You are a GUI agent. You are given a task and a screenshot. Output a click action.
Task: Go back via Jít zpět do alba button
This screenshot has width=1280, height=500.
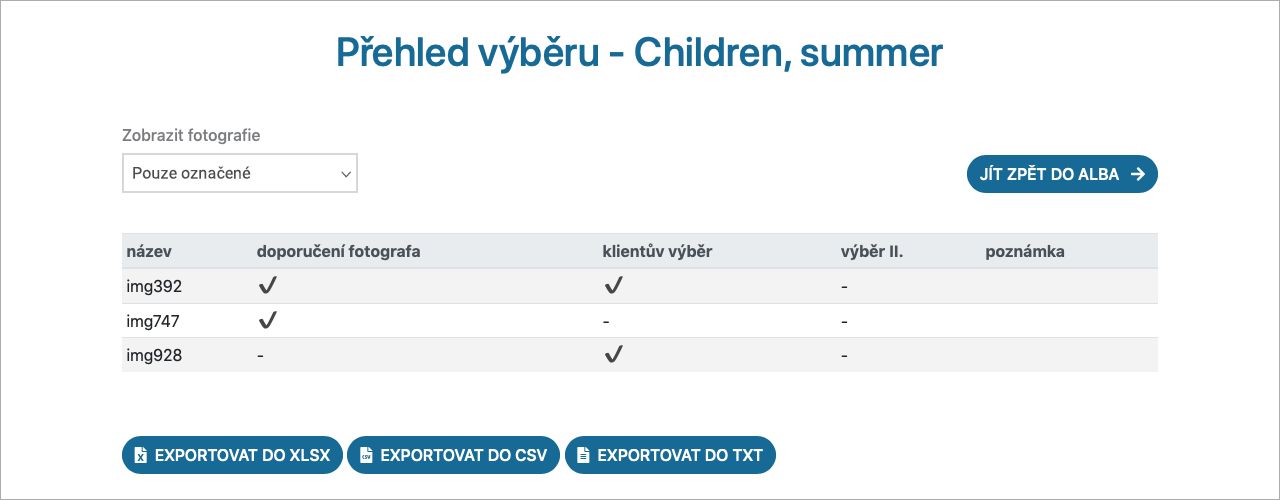pos(1062,174)
